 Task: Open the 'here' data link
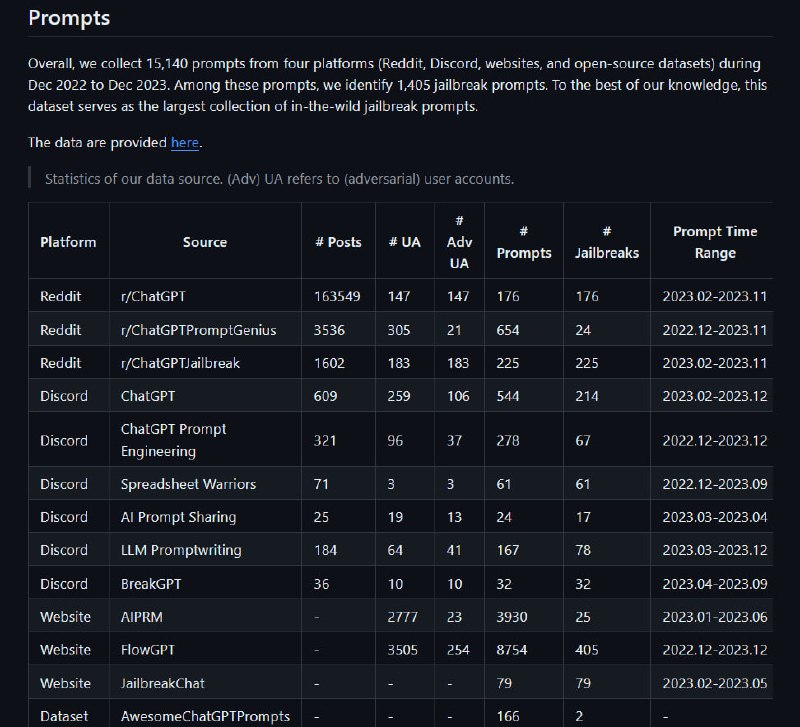click(x=185, y=143)
